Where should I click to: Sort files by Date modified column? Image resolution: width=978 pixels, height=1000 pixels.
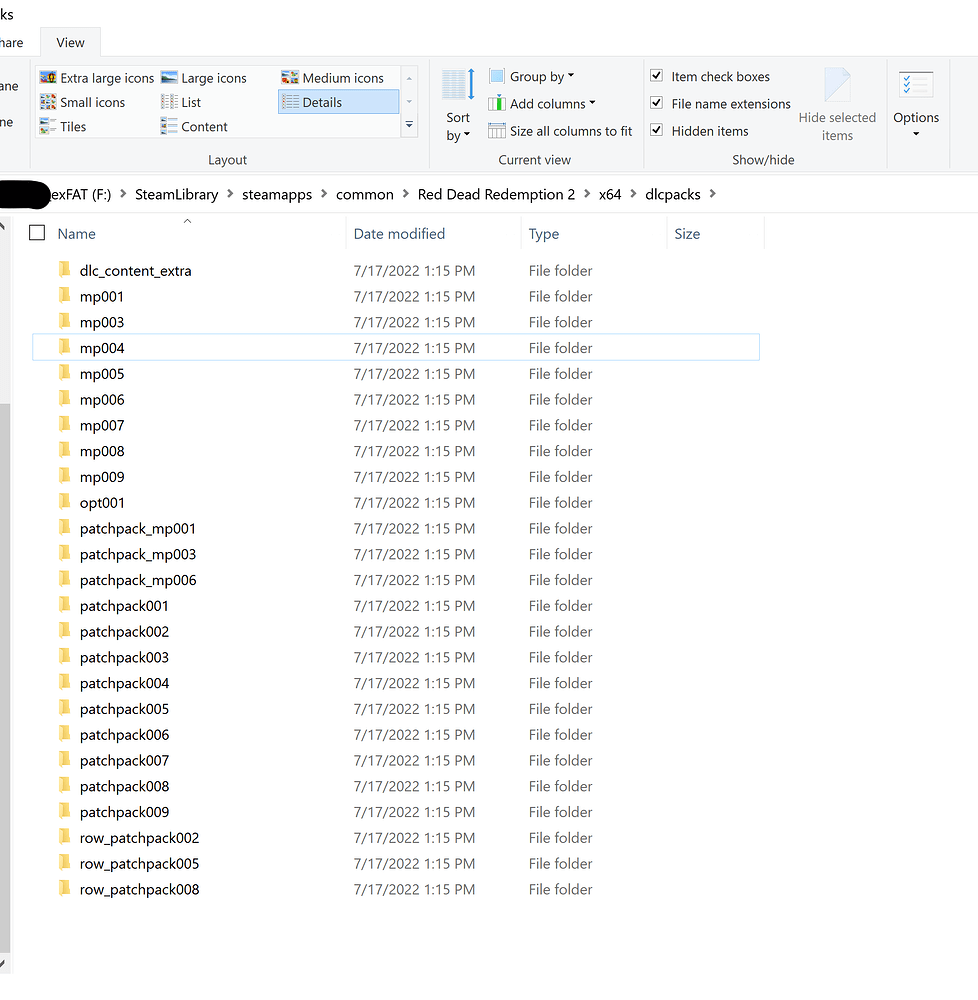[399, 233]
